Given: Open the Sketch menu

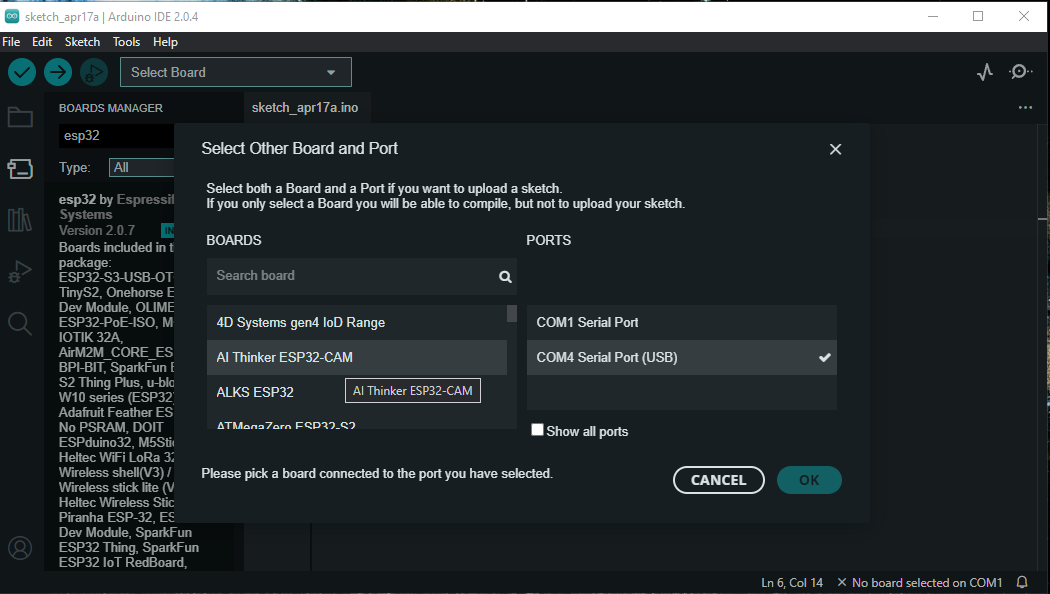Looking at the screenshot, I should tap(82, 42).
